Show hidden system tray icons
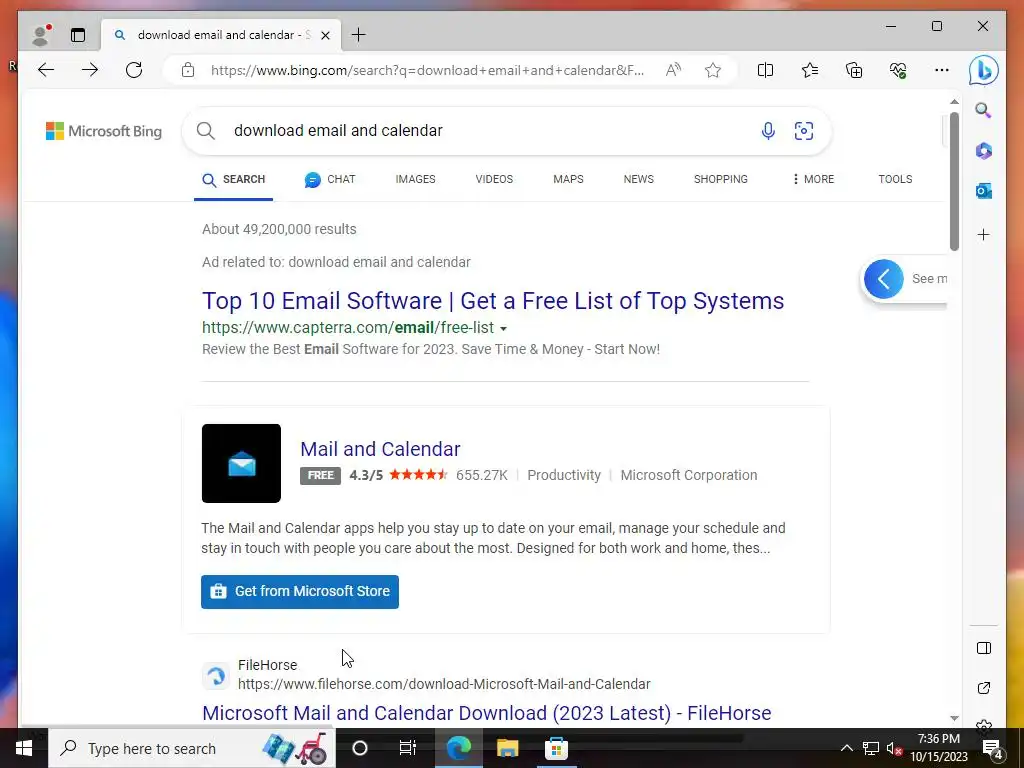1024x768 pixels. [x=846, y=748]
